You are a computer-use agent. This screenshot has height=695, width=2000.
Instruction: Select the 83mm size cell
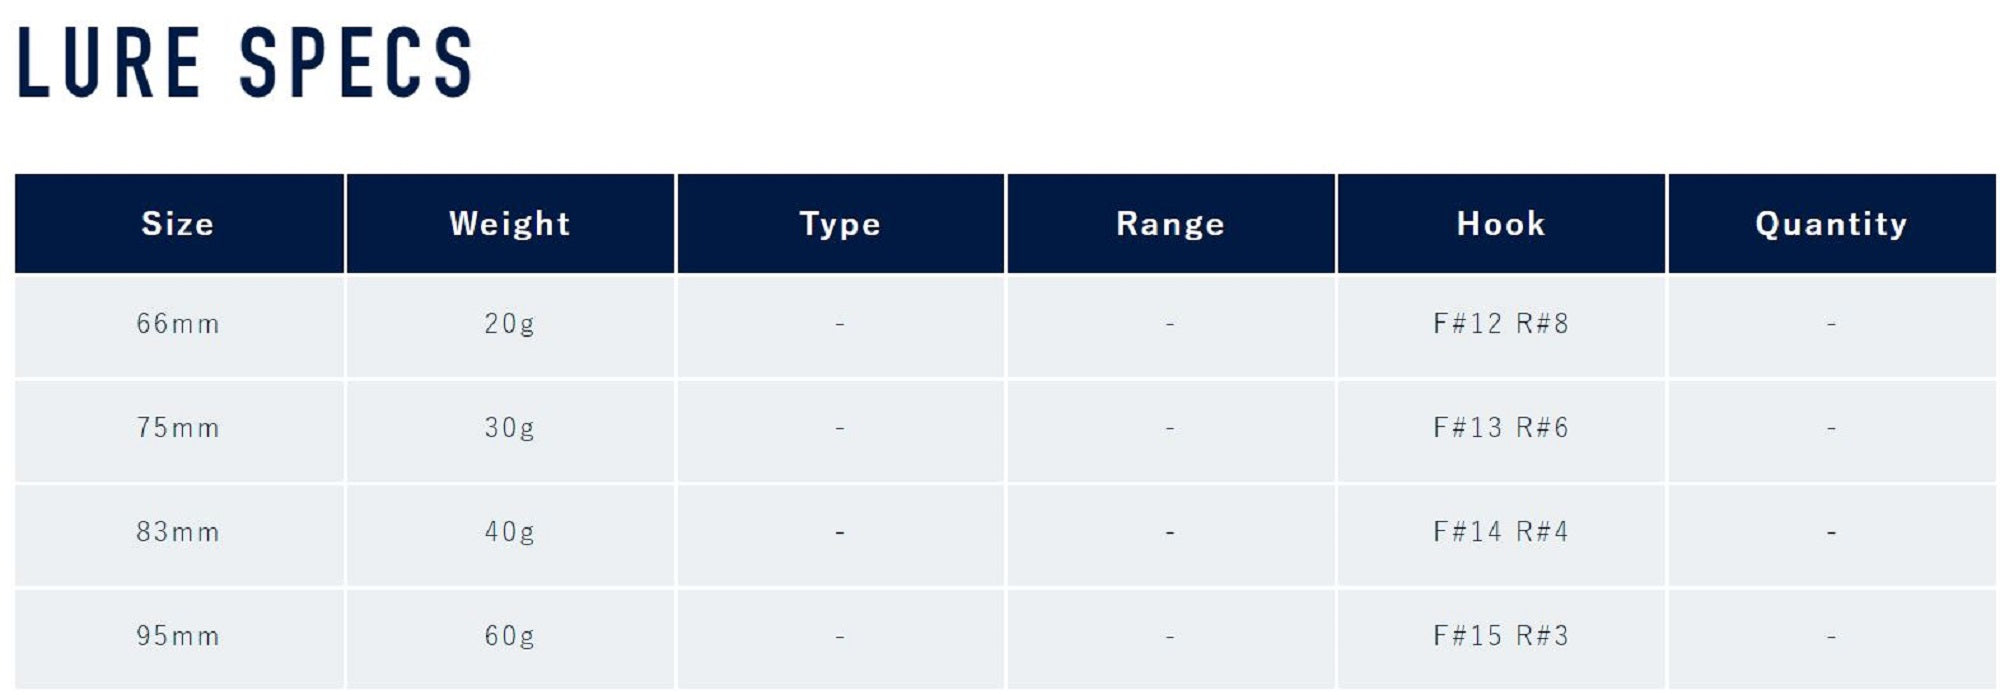[x=178, y=532]
